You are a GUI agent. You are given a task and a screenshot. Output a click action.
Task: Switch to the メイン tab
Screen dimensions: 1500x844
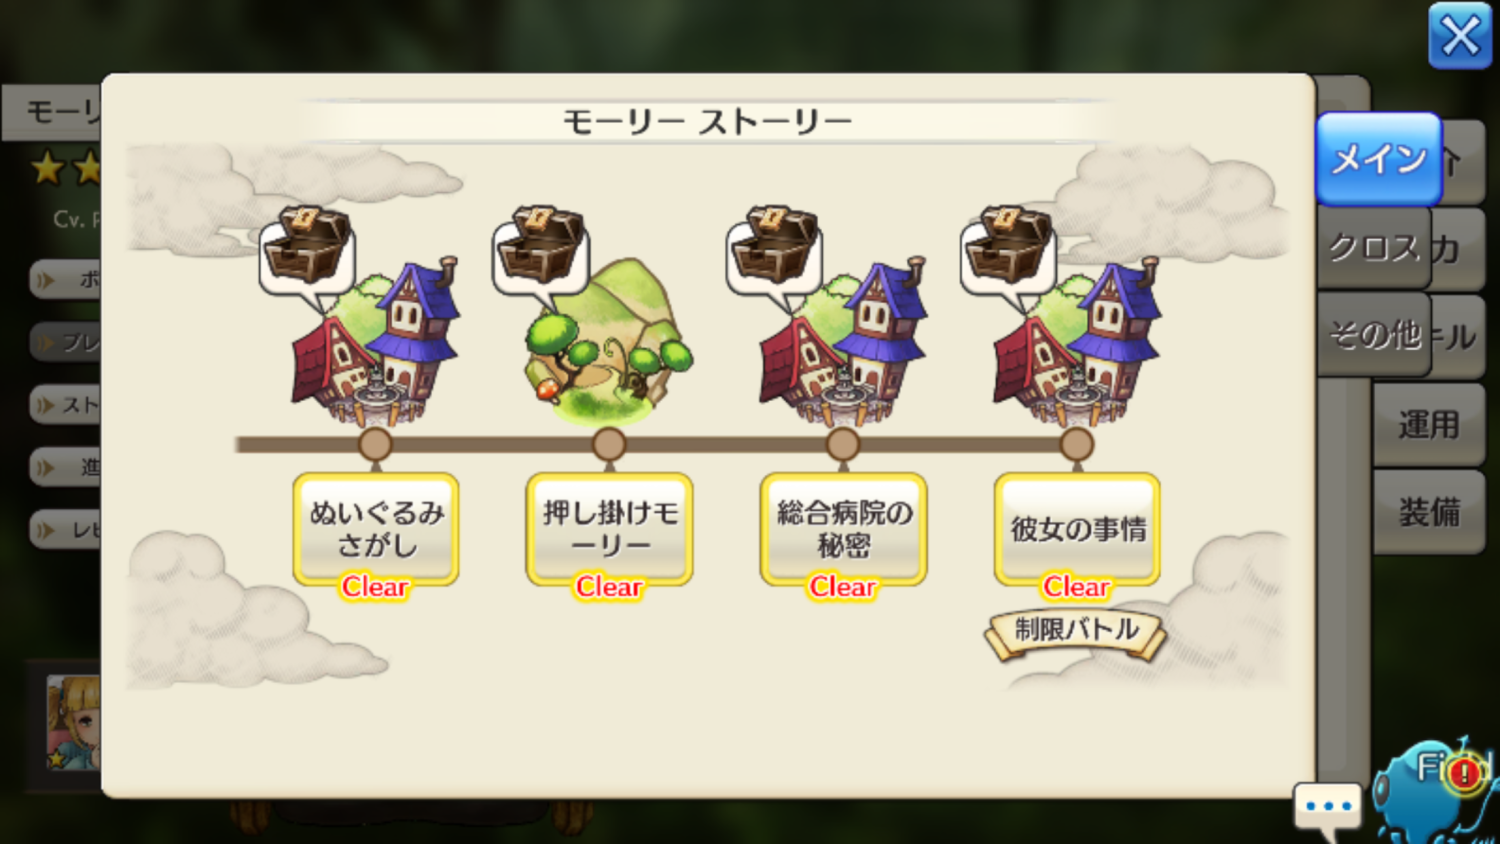point(1379,159)
